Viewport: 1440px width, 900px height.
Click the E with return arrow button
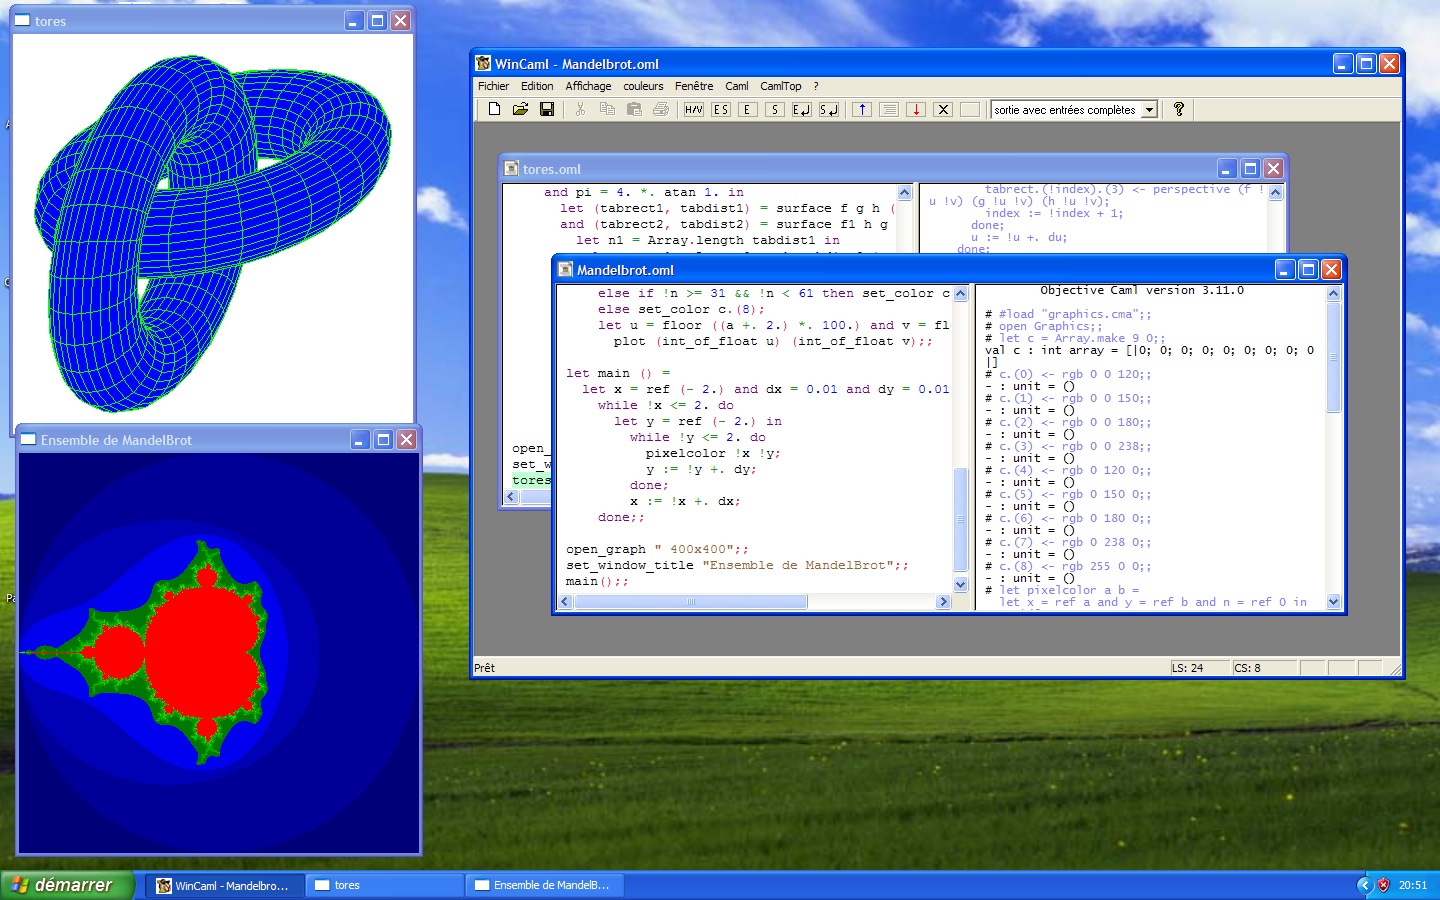tap(802, 109)
